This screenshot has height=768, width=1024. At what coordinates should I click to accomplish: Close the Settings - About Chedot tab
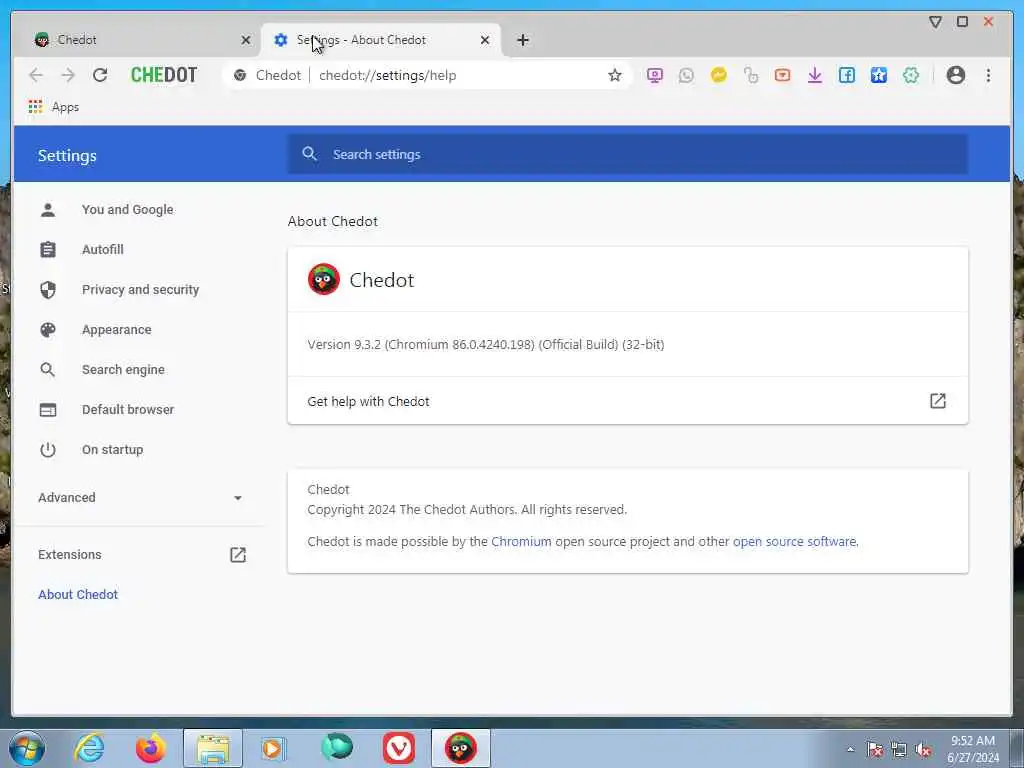coord(485,40)
